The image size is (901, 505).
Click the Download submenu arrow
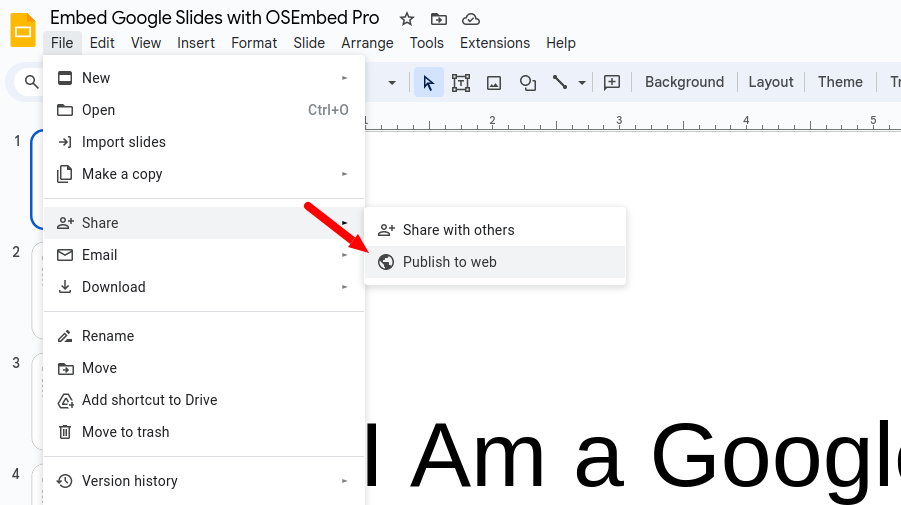point(344,287)
